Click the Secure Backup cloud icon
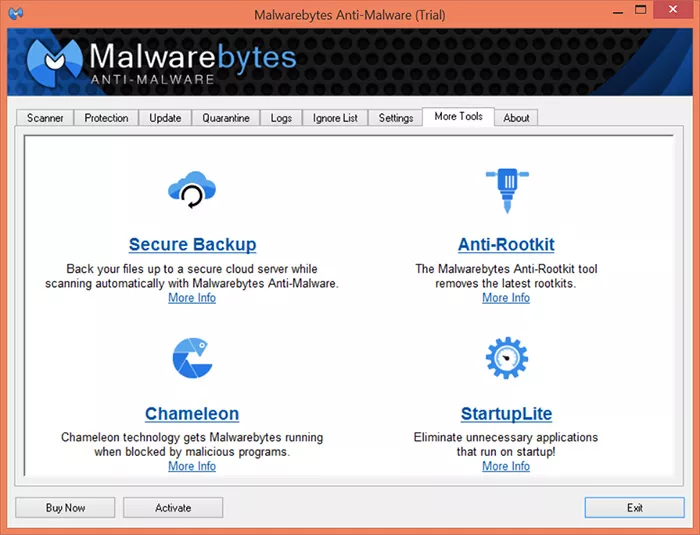Screen dimensions: 700x535 tap(192, 189)
